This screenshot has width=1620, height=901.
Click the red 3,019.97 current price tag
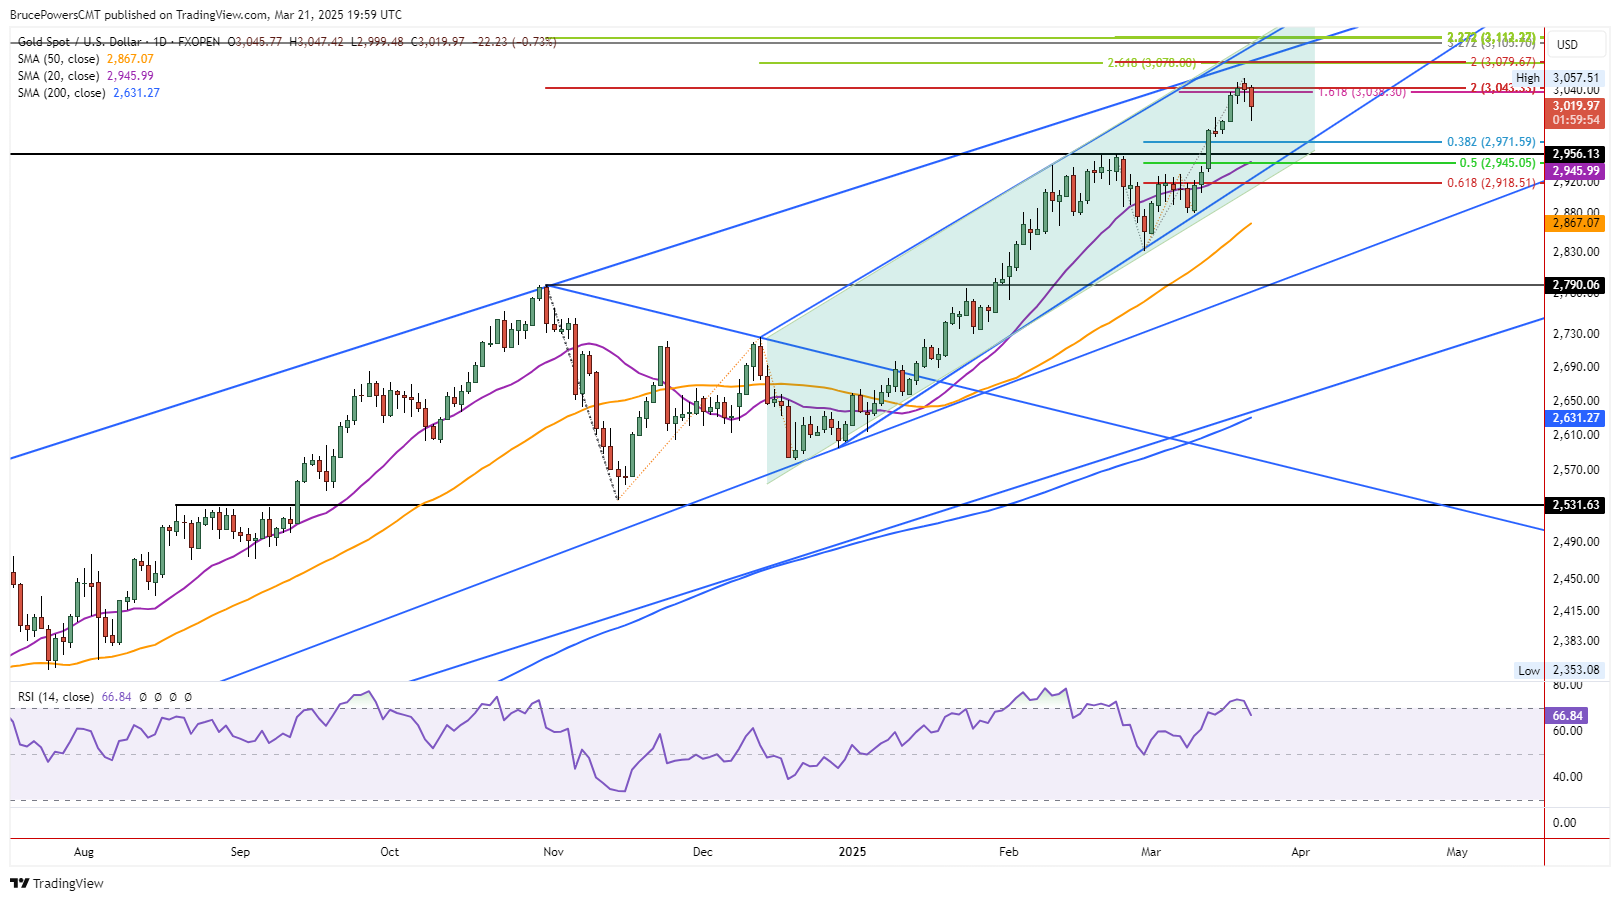[x=1575, y=106]
